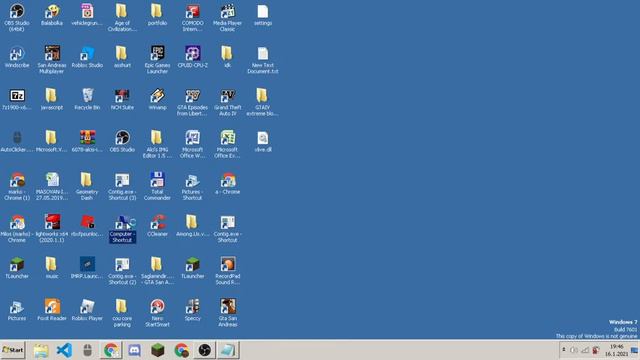Screen dimensions: 640x360
Task: Select the 7z1900 installer icon
Action: [17, 99]
